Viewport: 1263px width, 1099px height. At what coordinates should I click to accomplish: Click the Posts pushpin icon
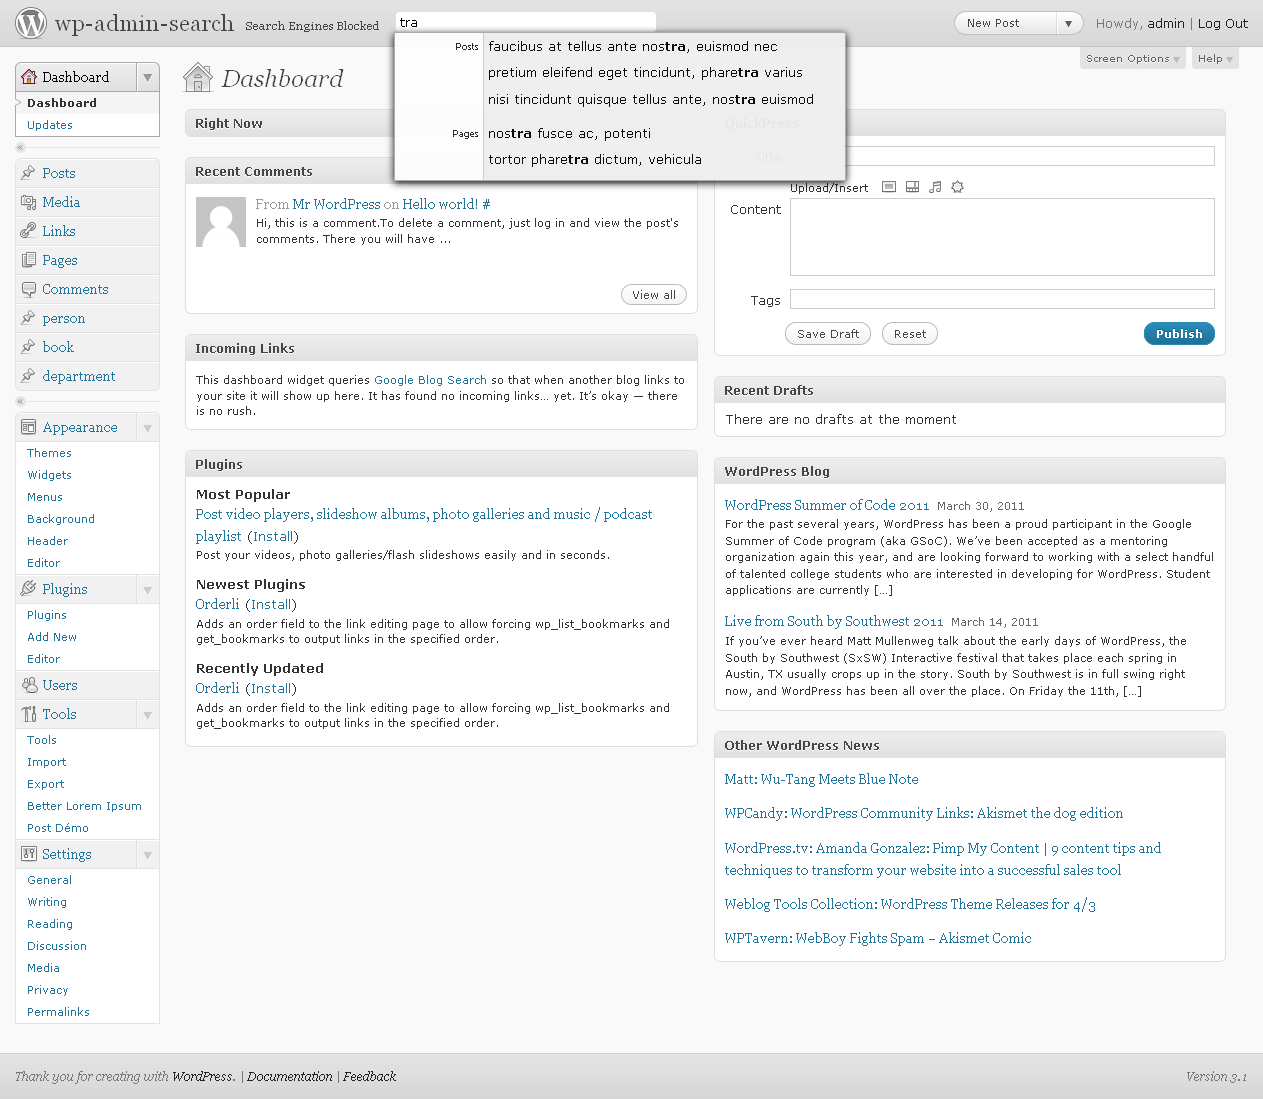point(28,173)
